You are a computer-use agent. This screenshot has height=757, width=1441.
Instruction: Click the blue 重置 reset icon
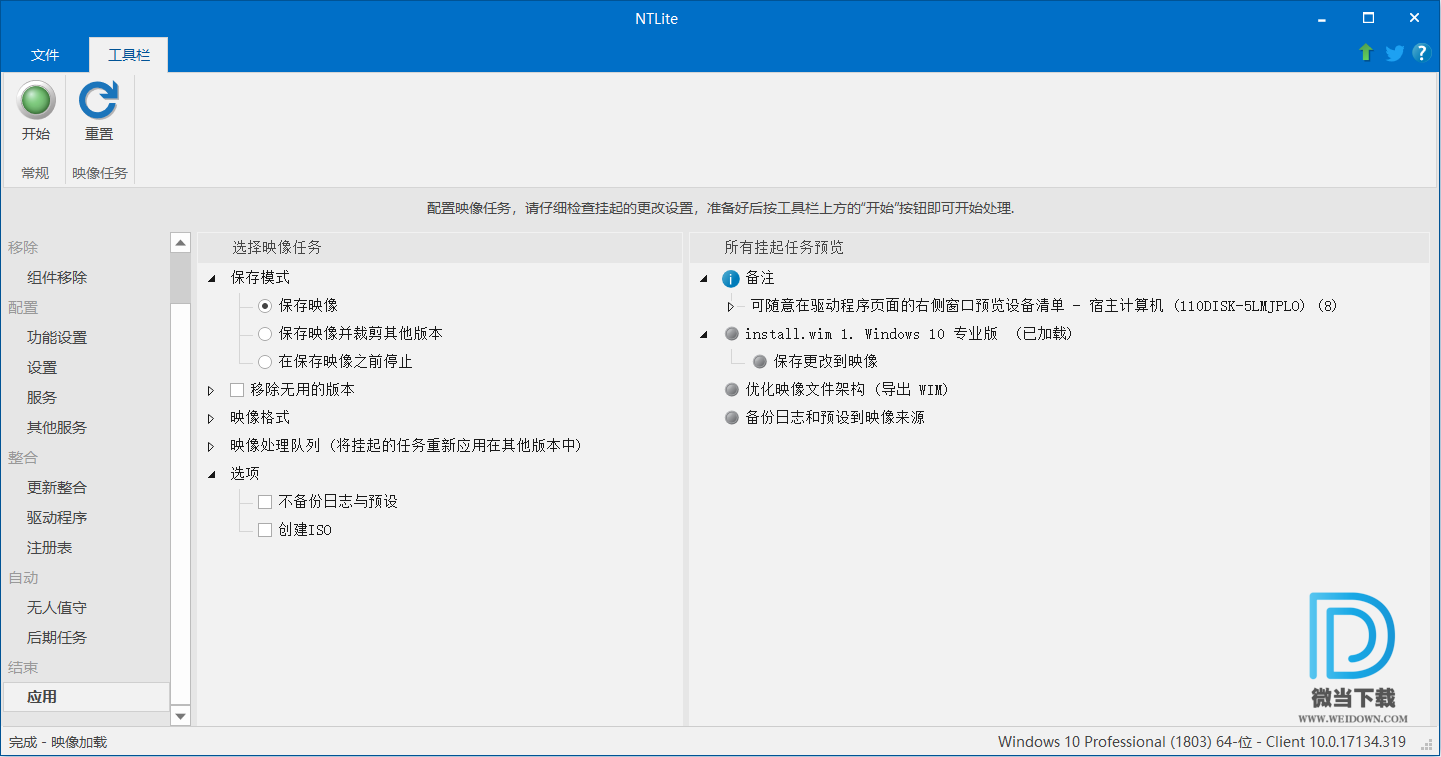[98, 101]
